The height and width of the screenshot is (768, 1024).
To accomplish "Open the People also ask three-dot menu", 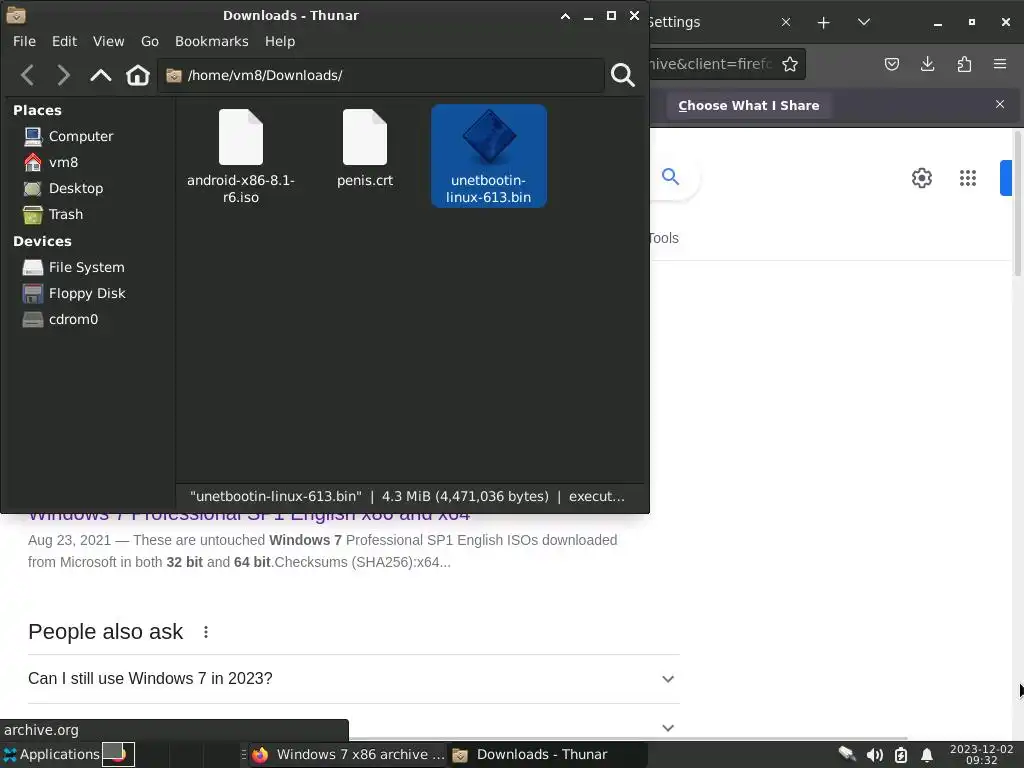I will [x=206, y=632].
